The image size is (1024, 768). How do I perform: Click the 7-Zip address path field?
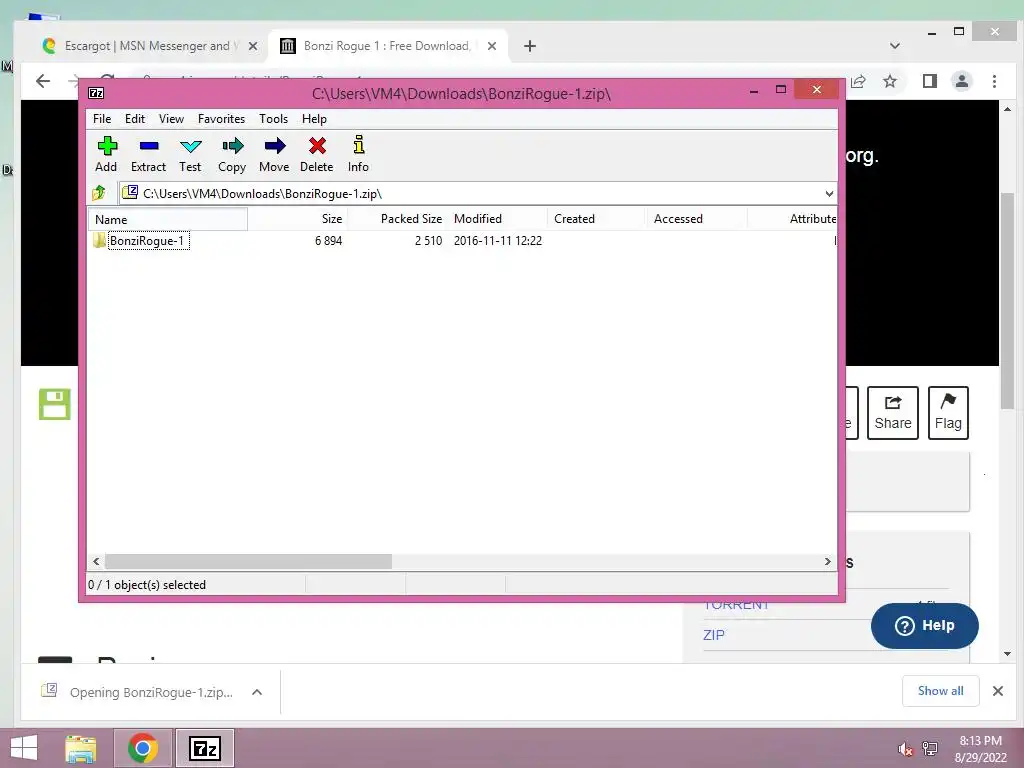tap(477, 194)
